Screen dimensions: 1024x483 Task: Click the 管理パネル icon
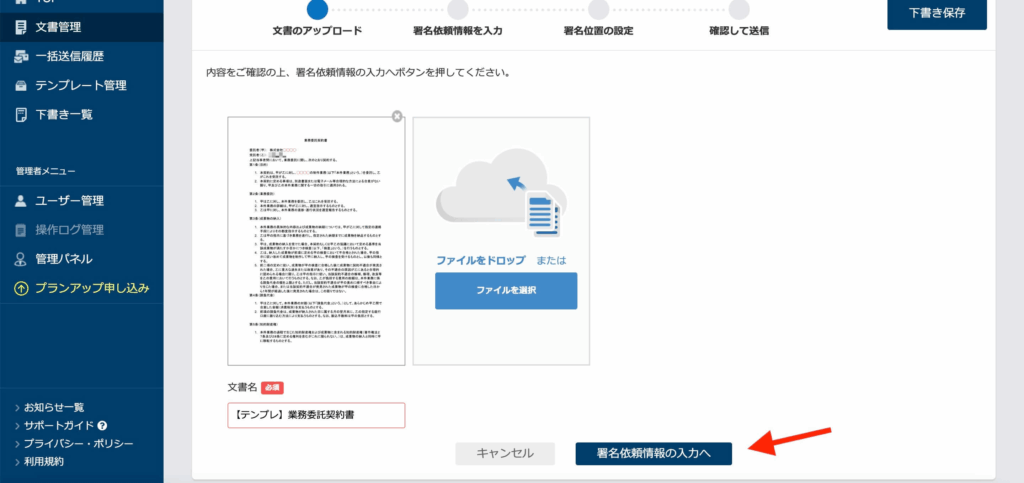(x=21, y=259)
